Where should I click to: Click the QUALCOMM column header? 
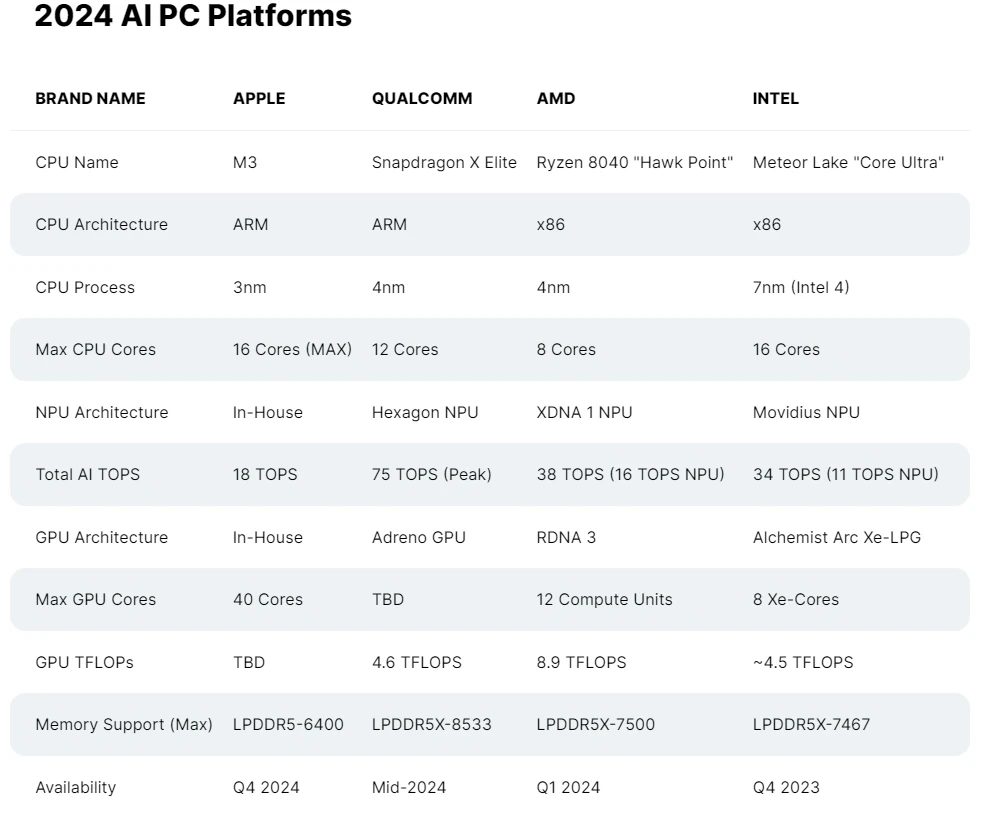(422, 98)
